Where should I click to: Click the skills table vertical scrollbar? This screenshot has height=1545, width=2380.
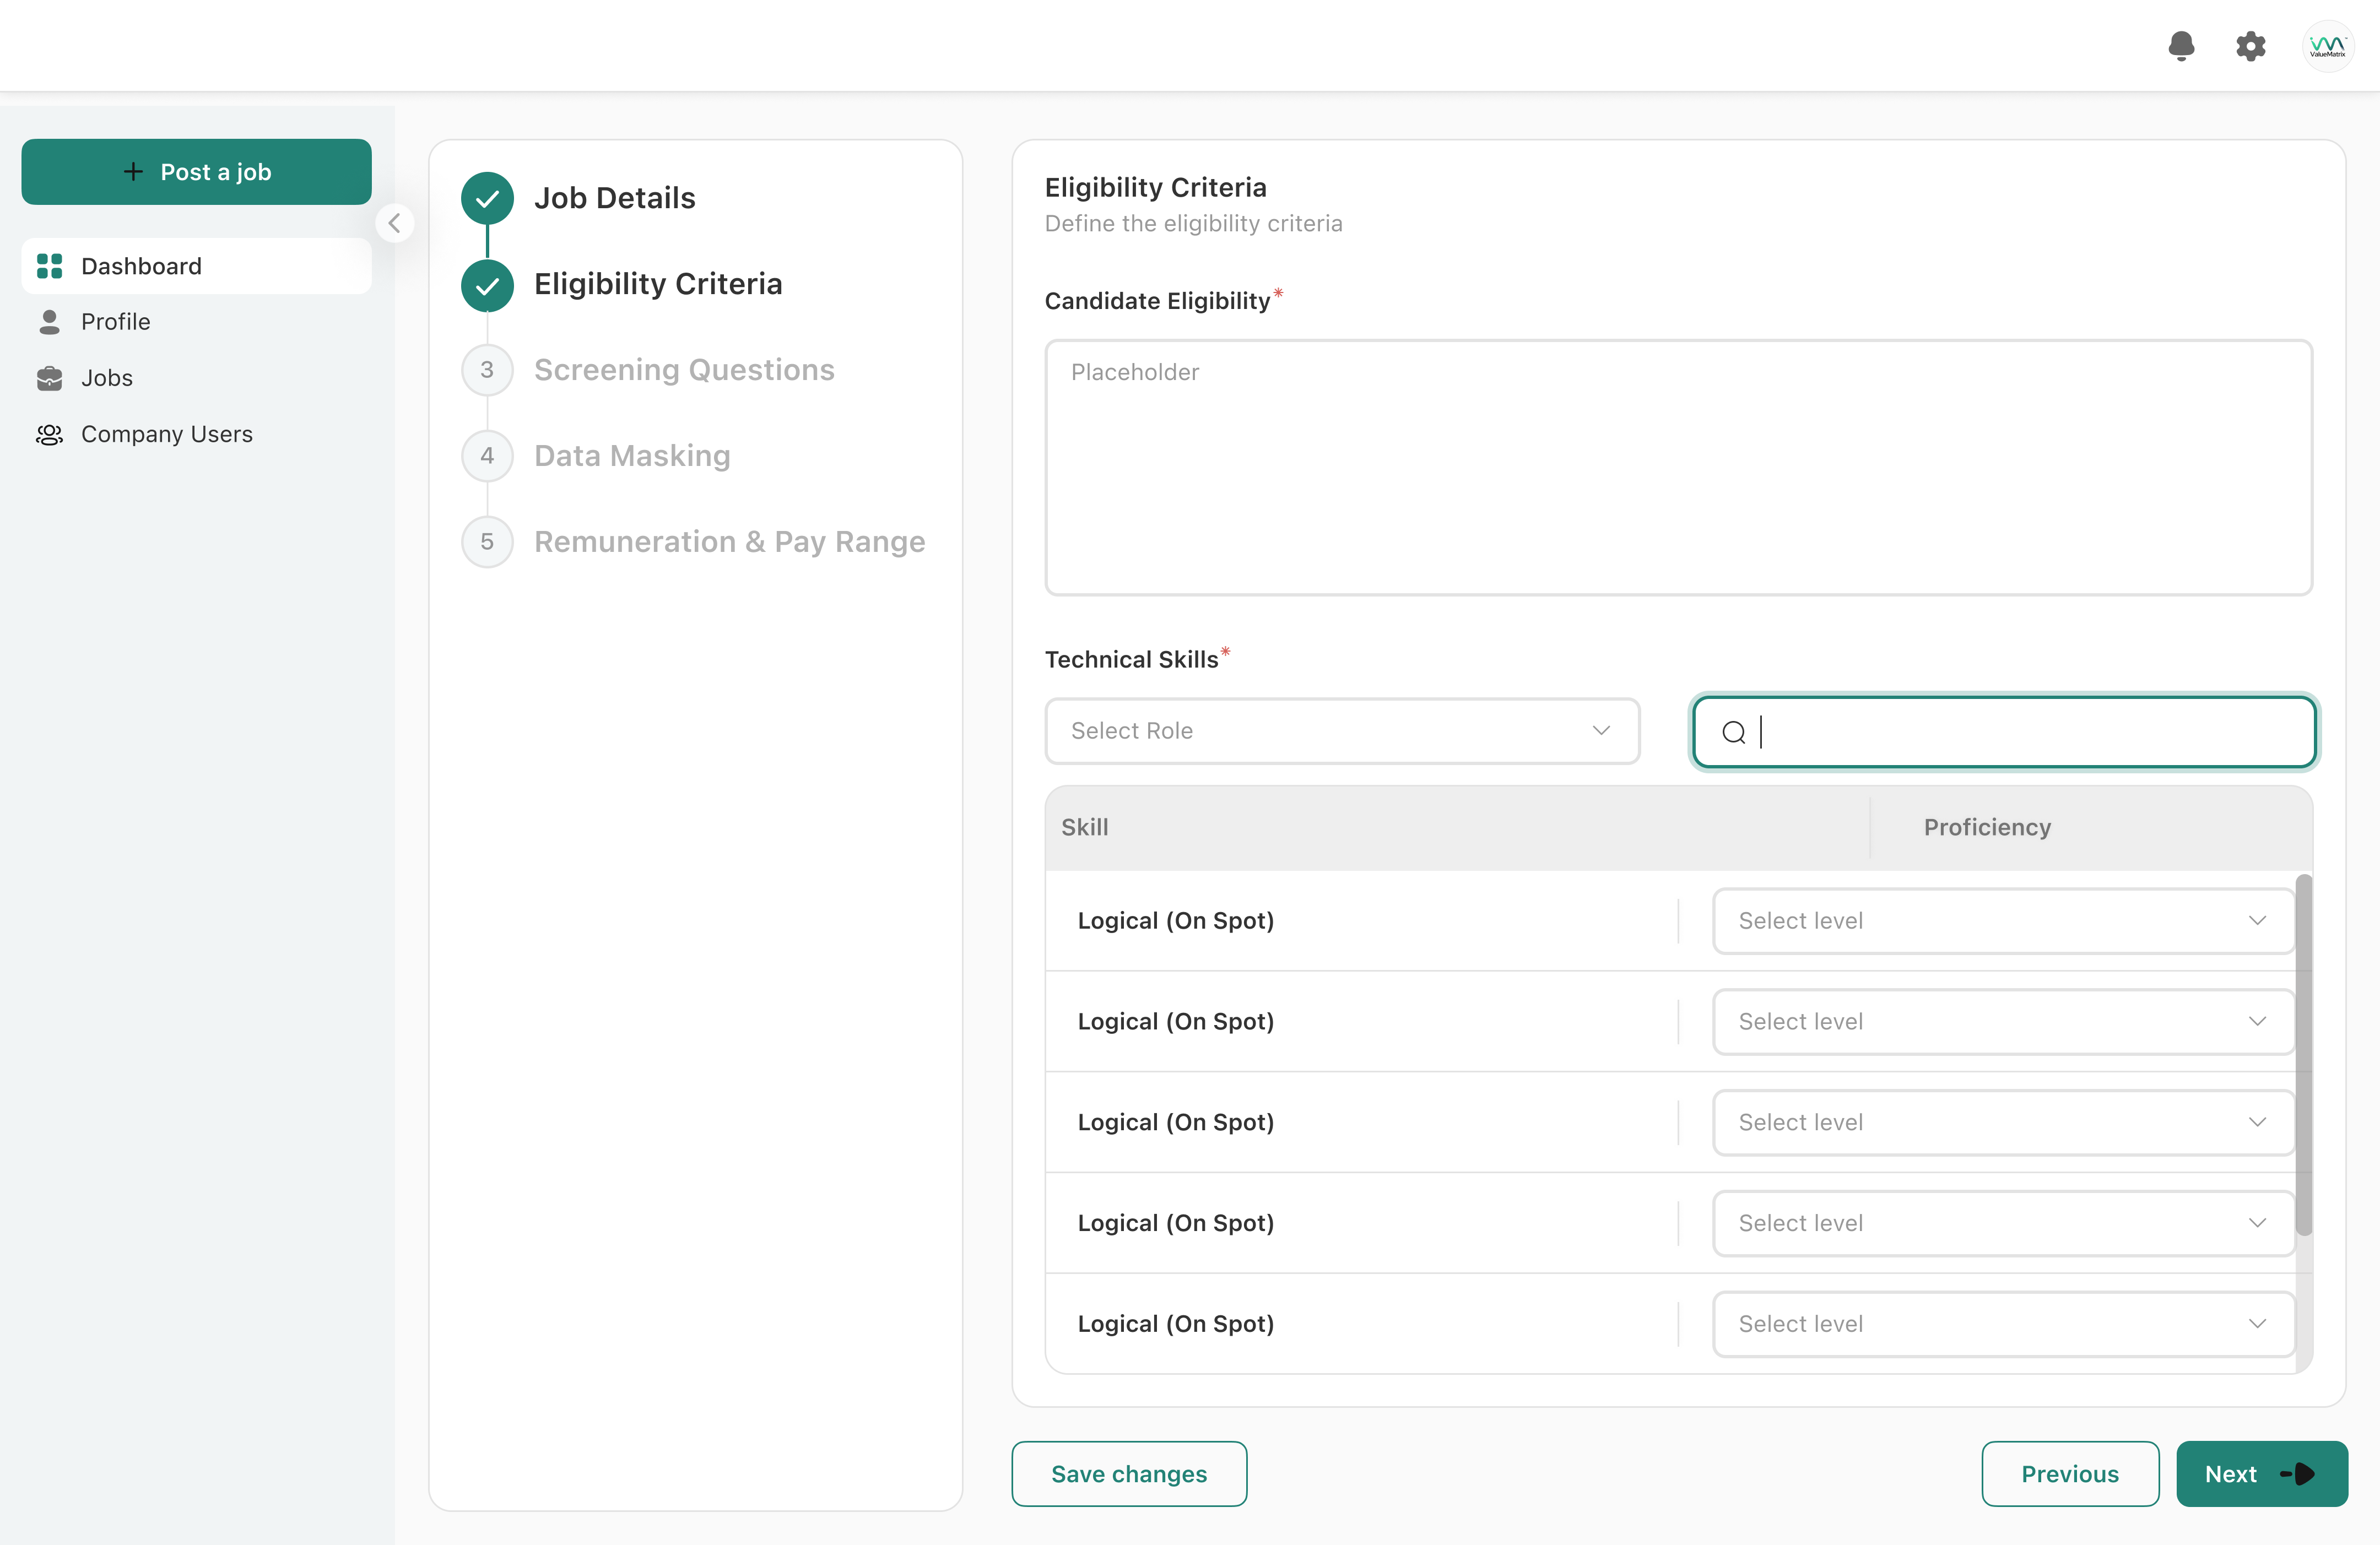(2303, 1055)
